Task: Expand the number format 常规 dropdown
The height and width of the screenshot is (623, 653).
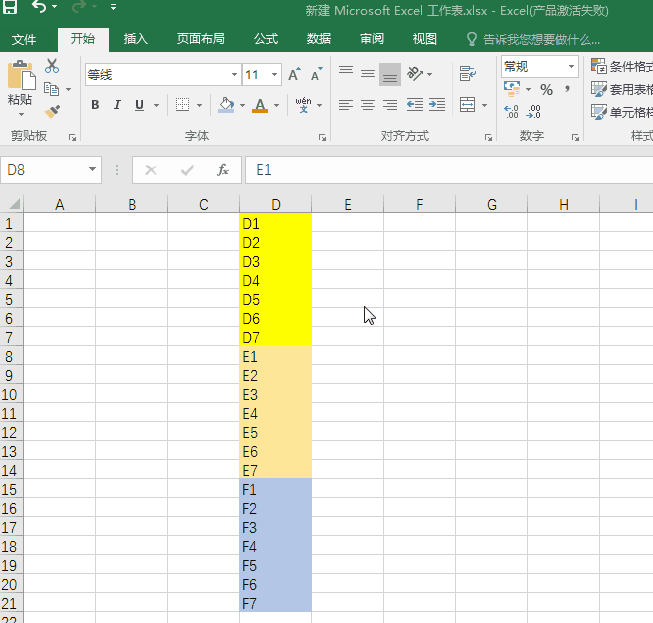Action: coord(572,66)
